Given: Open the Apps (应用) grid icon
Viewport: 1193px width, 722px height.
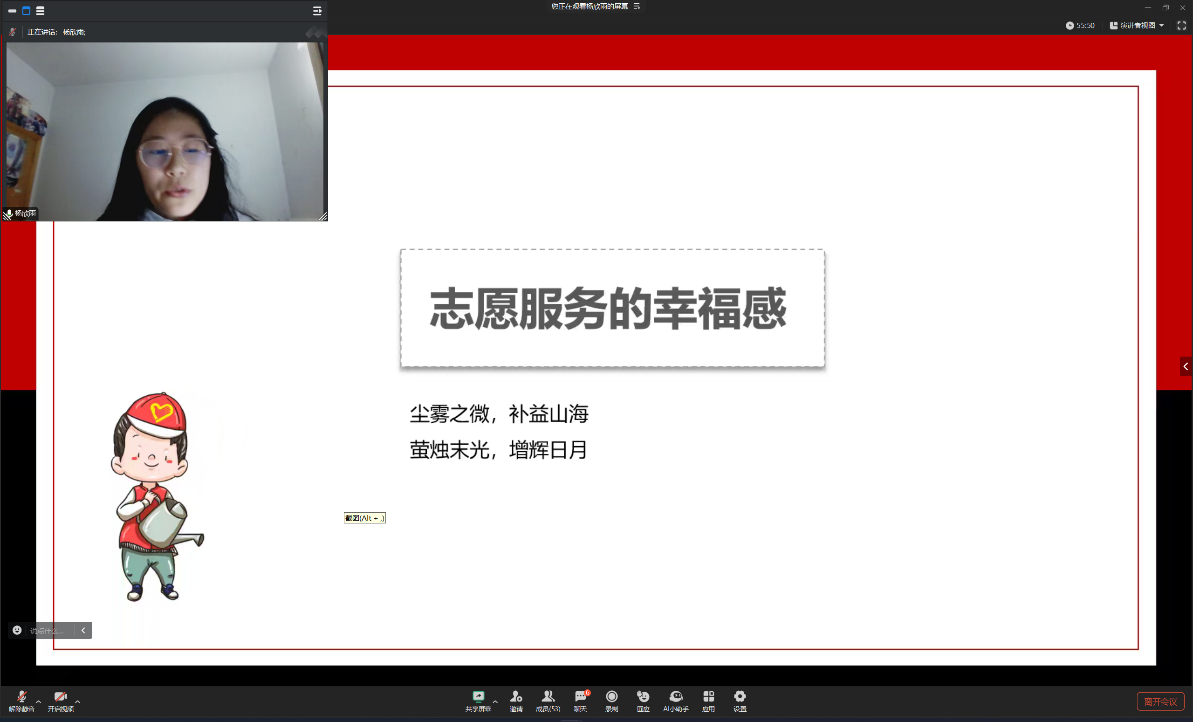Looking at the screenshot, I should click(x=708, y=699).
